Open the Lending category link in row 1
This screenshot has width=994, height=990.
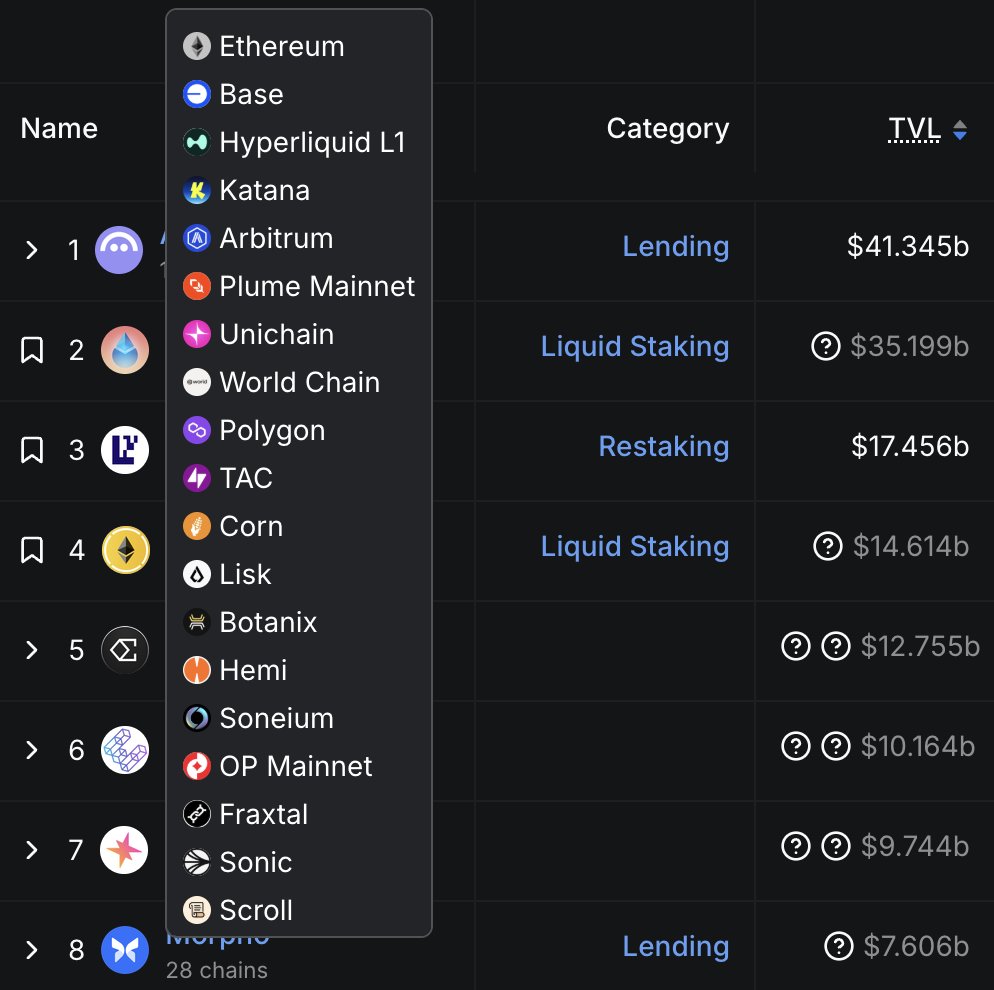coord(675,246)
